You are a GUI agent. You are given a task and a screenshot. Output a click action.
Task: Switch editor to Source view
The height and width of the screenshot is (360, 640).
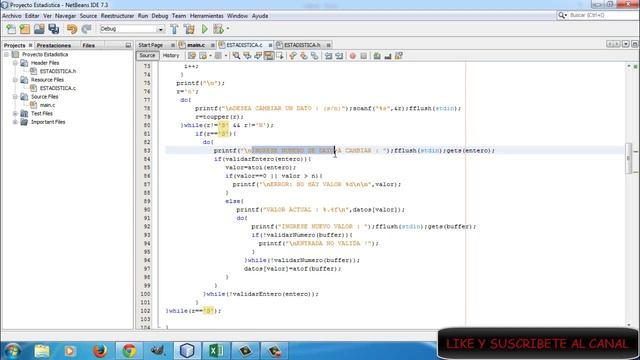point(147,56)
